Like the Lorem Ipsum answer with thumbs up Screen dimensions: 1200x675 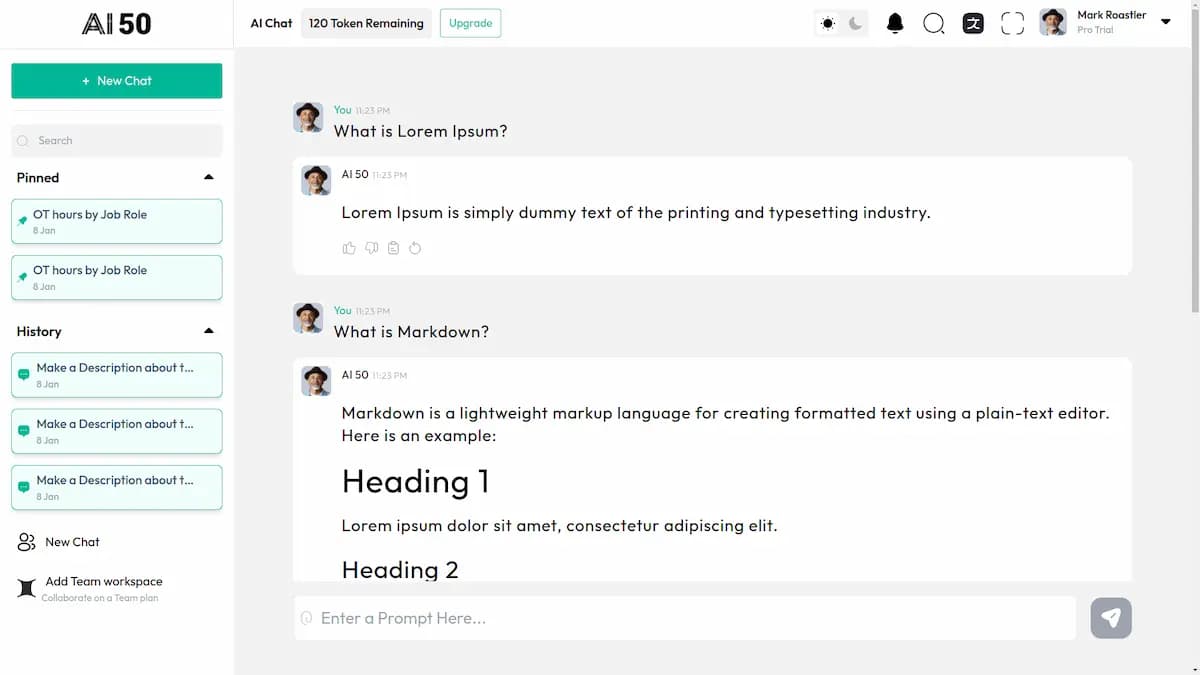(349, 248)
